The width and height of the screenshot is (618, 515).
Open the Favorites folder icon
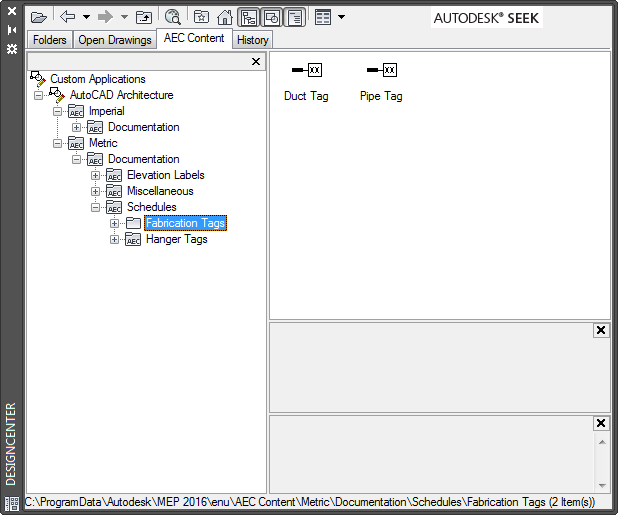coord(201,17)
